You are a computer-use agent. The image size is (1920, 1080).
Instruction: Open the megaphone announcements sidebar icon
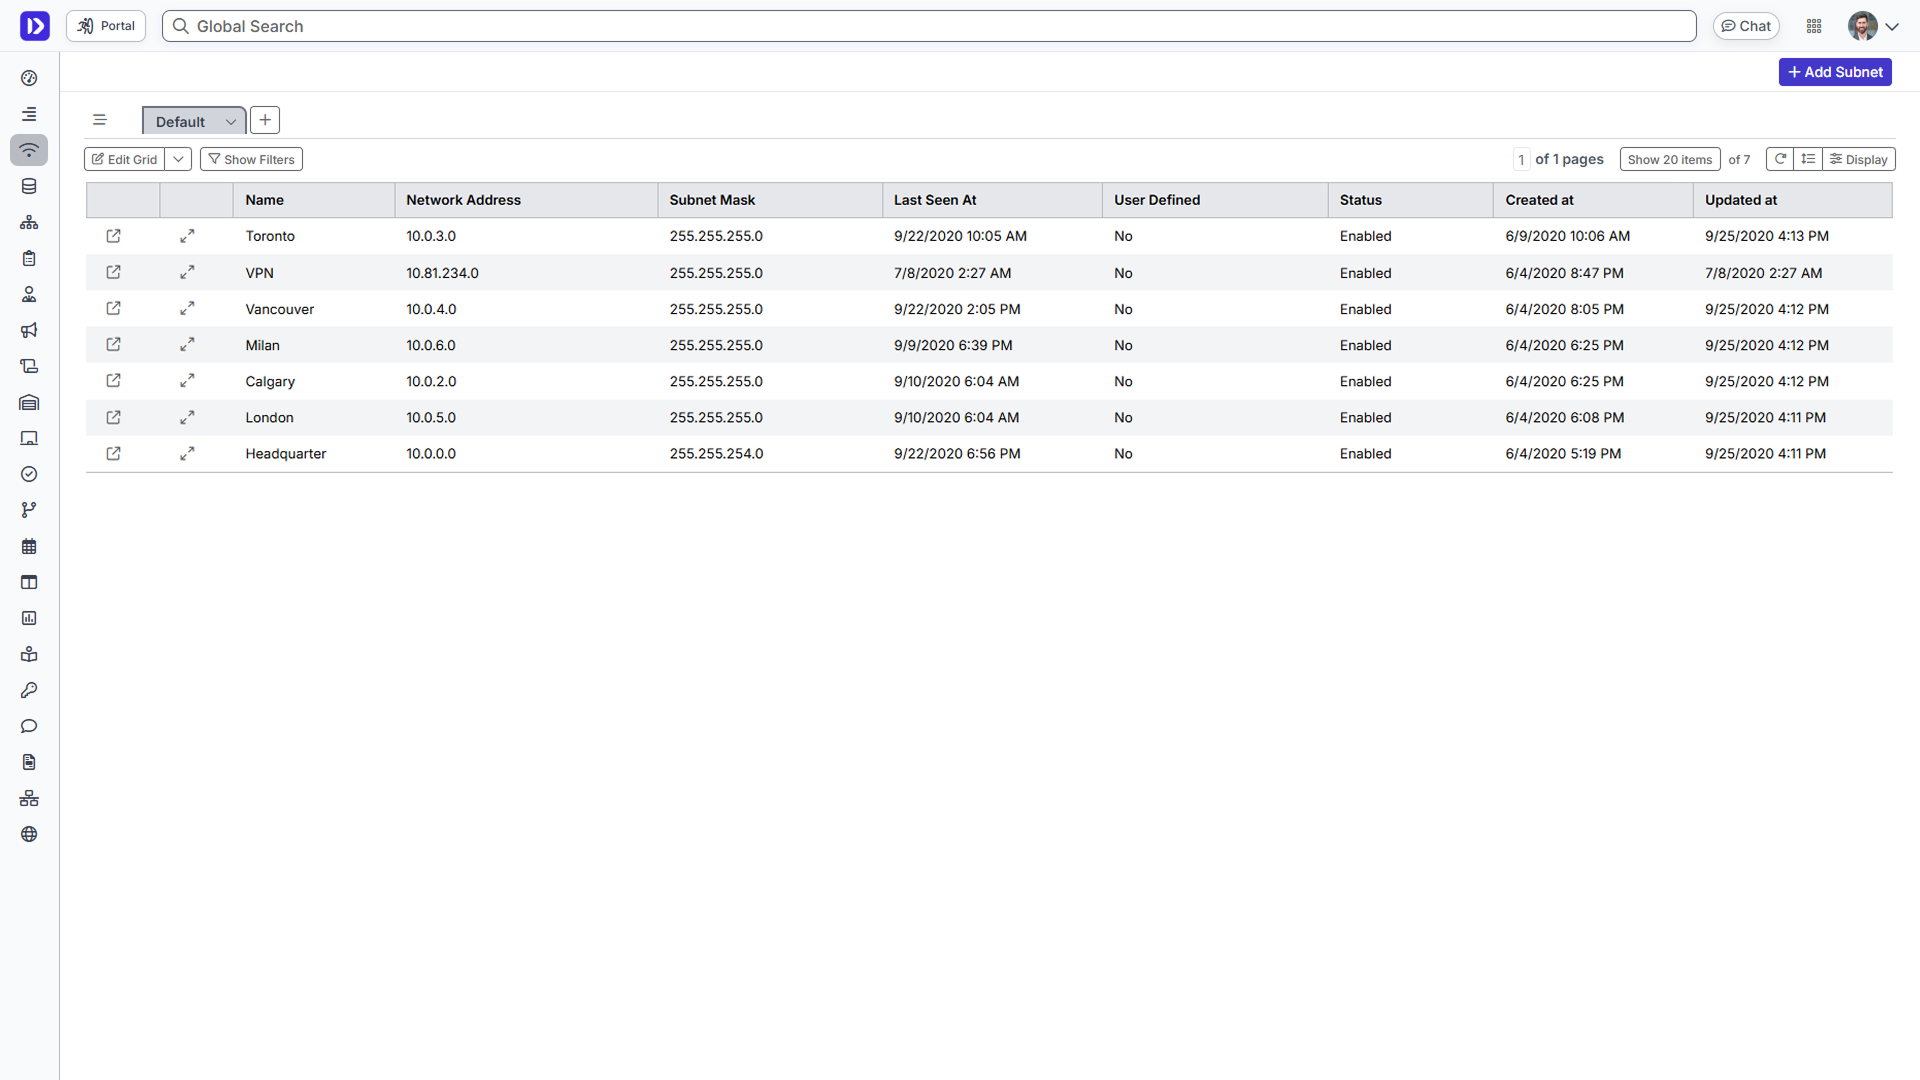pyautogui.click(x=29, y=330)
